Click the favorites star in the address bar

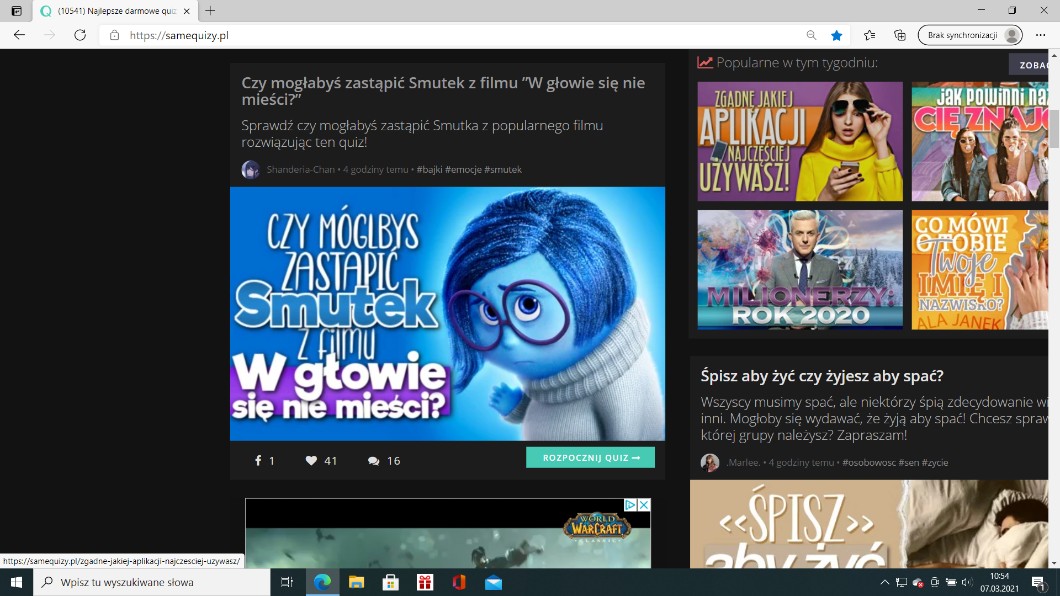coord(837,35)
